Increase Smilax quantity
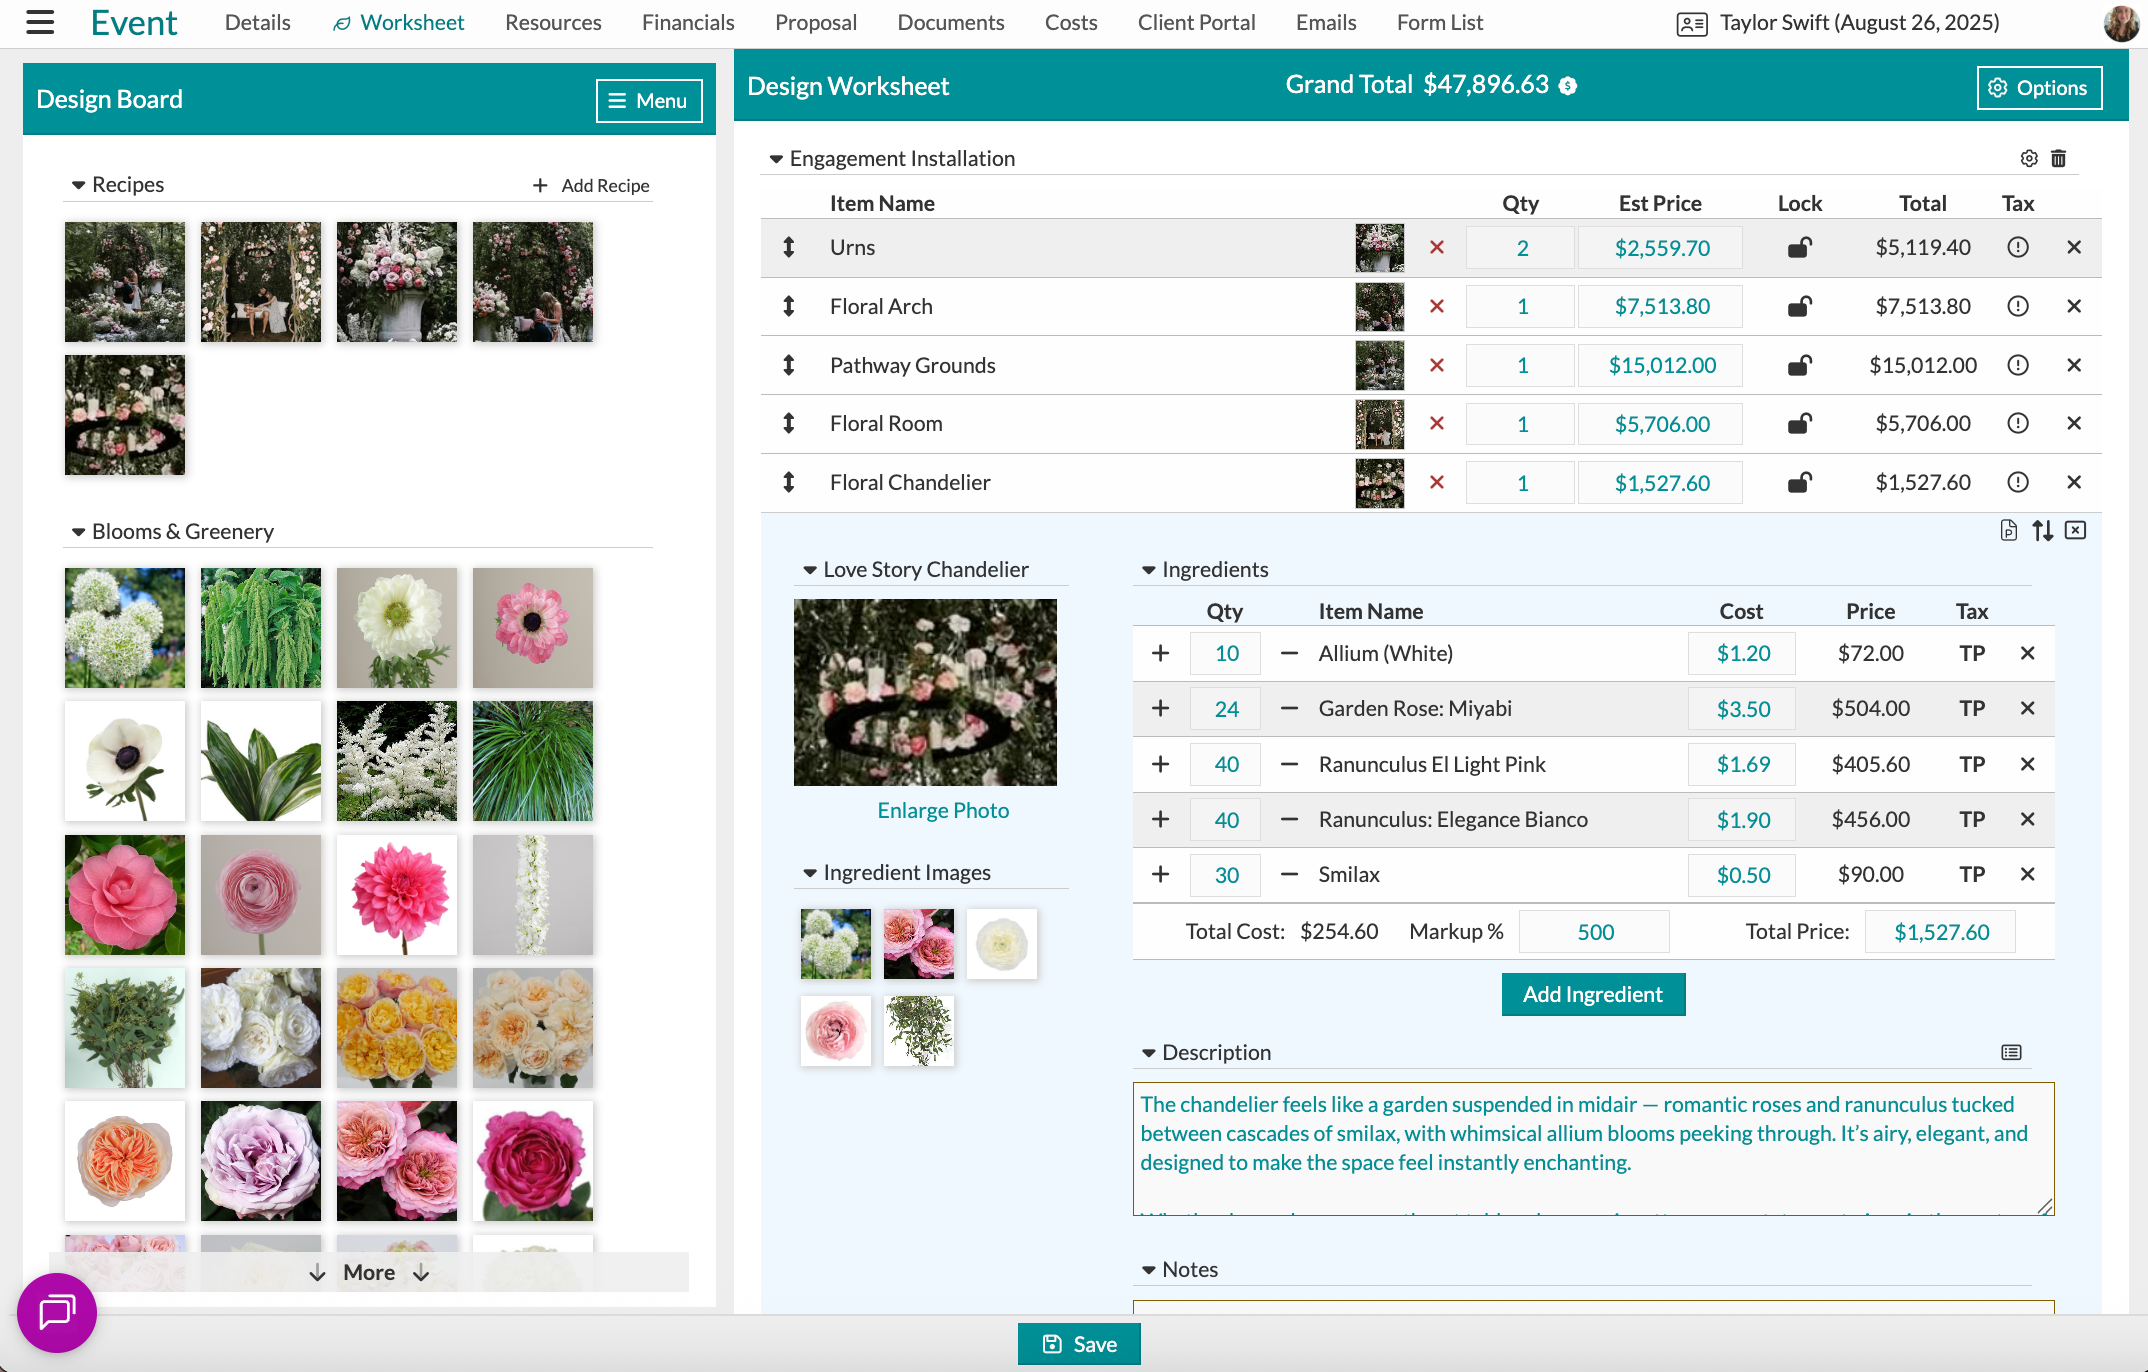Image resolution: width=2148 pixels, height=1372 pixels. [1160, 874]
